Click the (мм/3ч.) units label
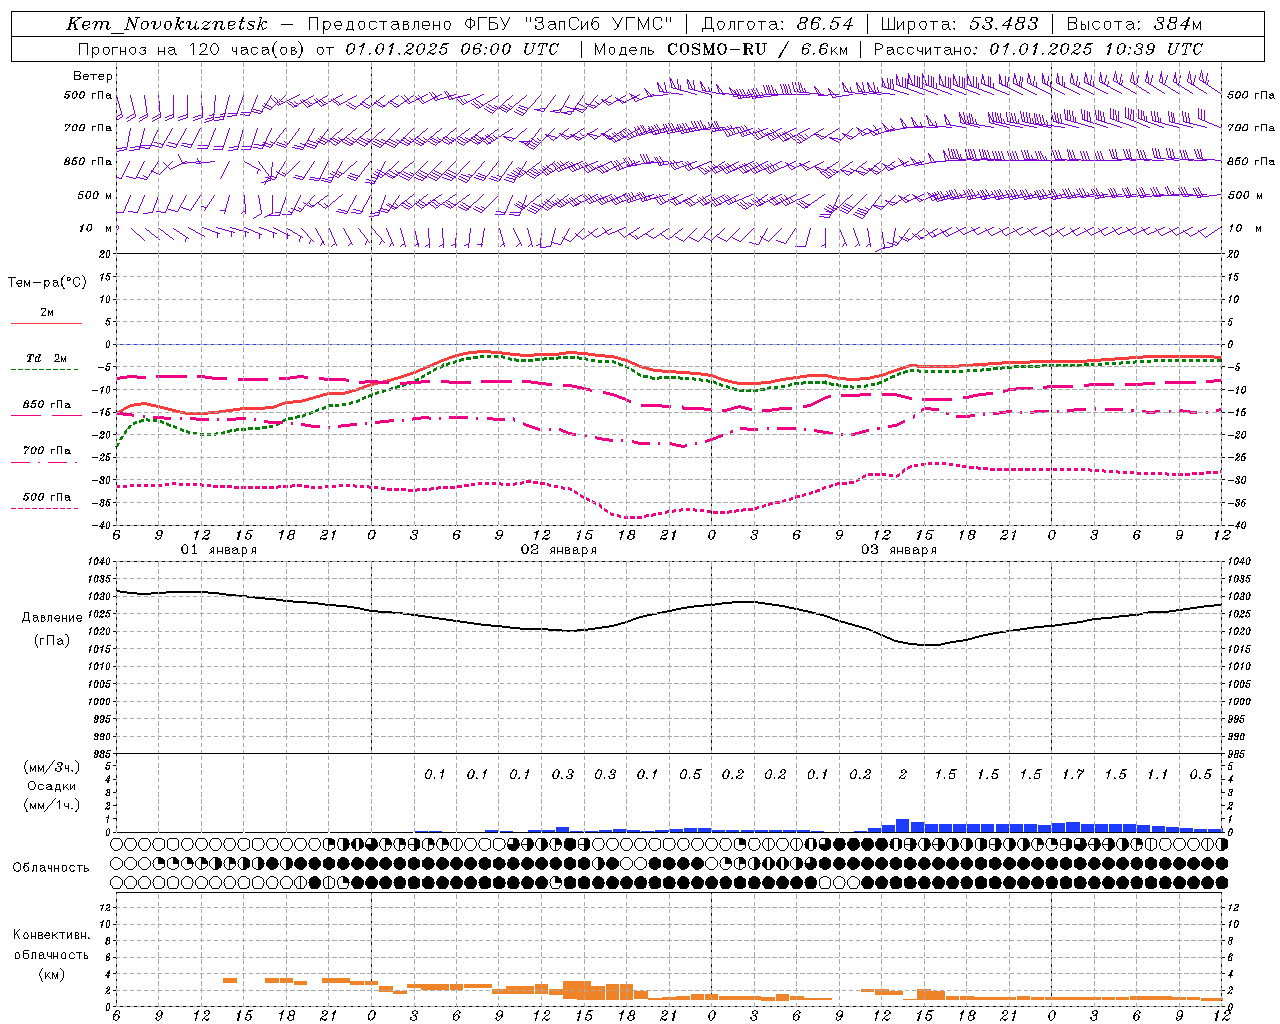 pos(51,767)
